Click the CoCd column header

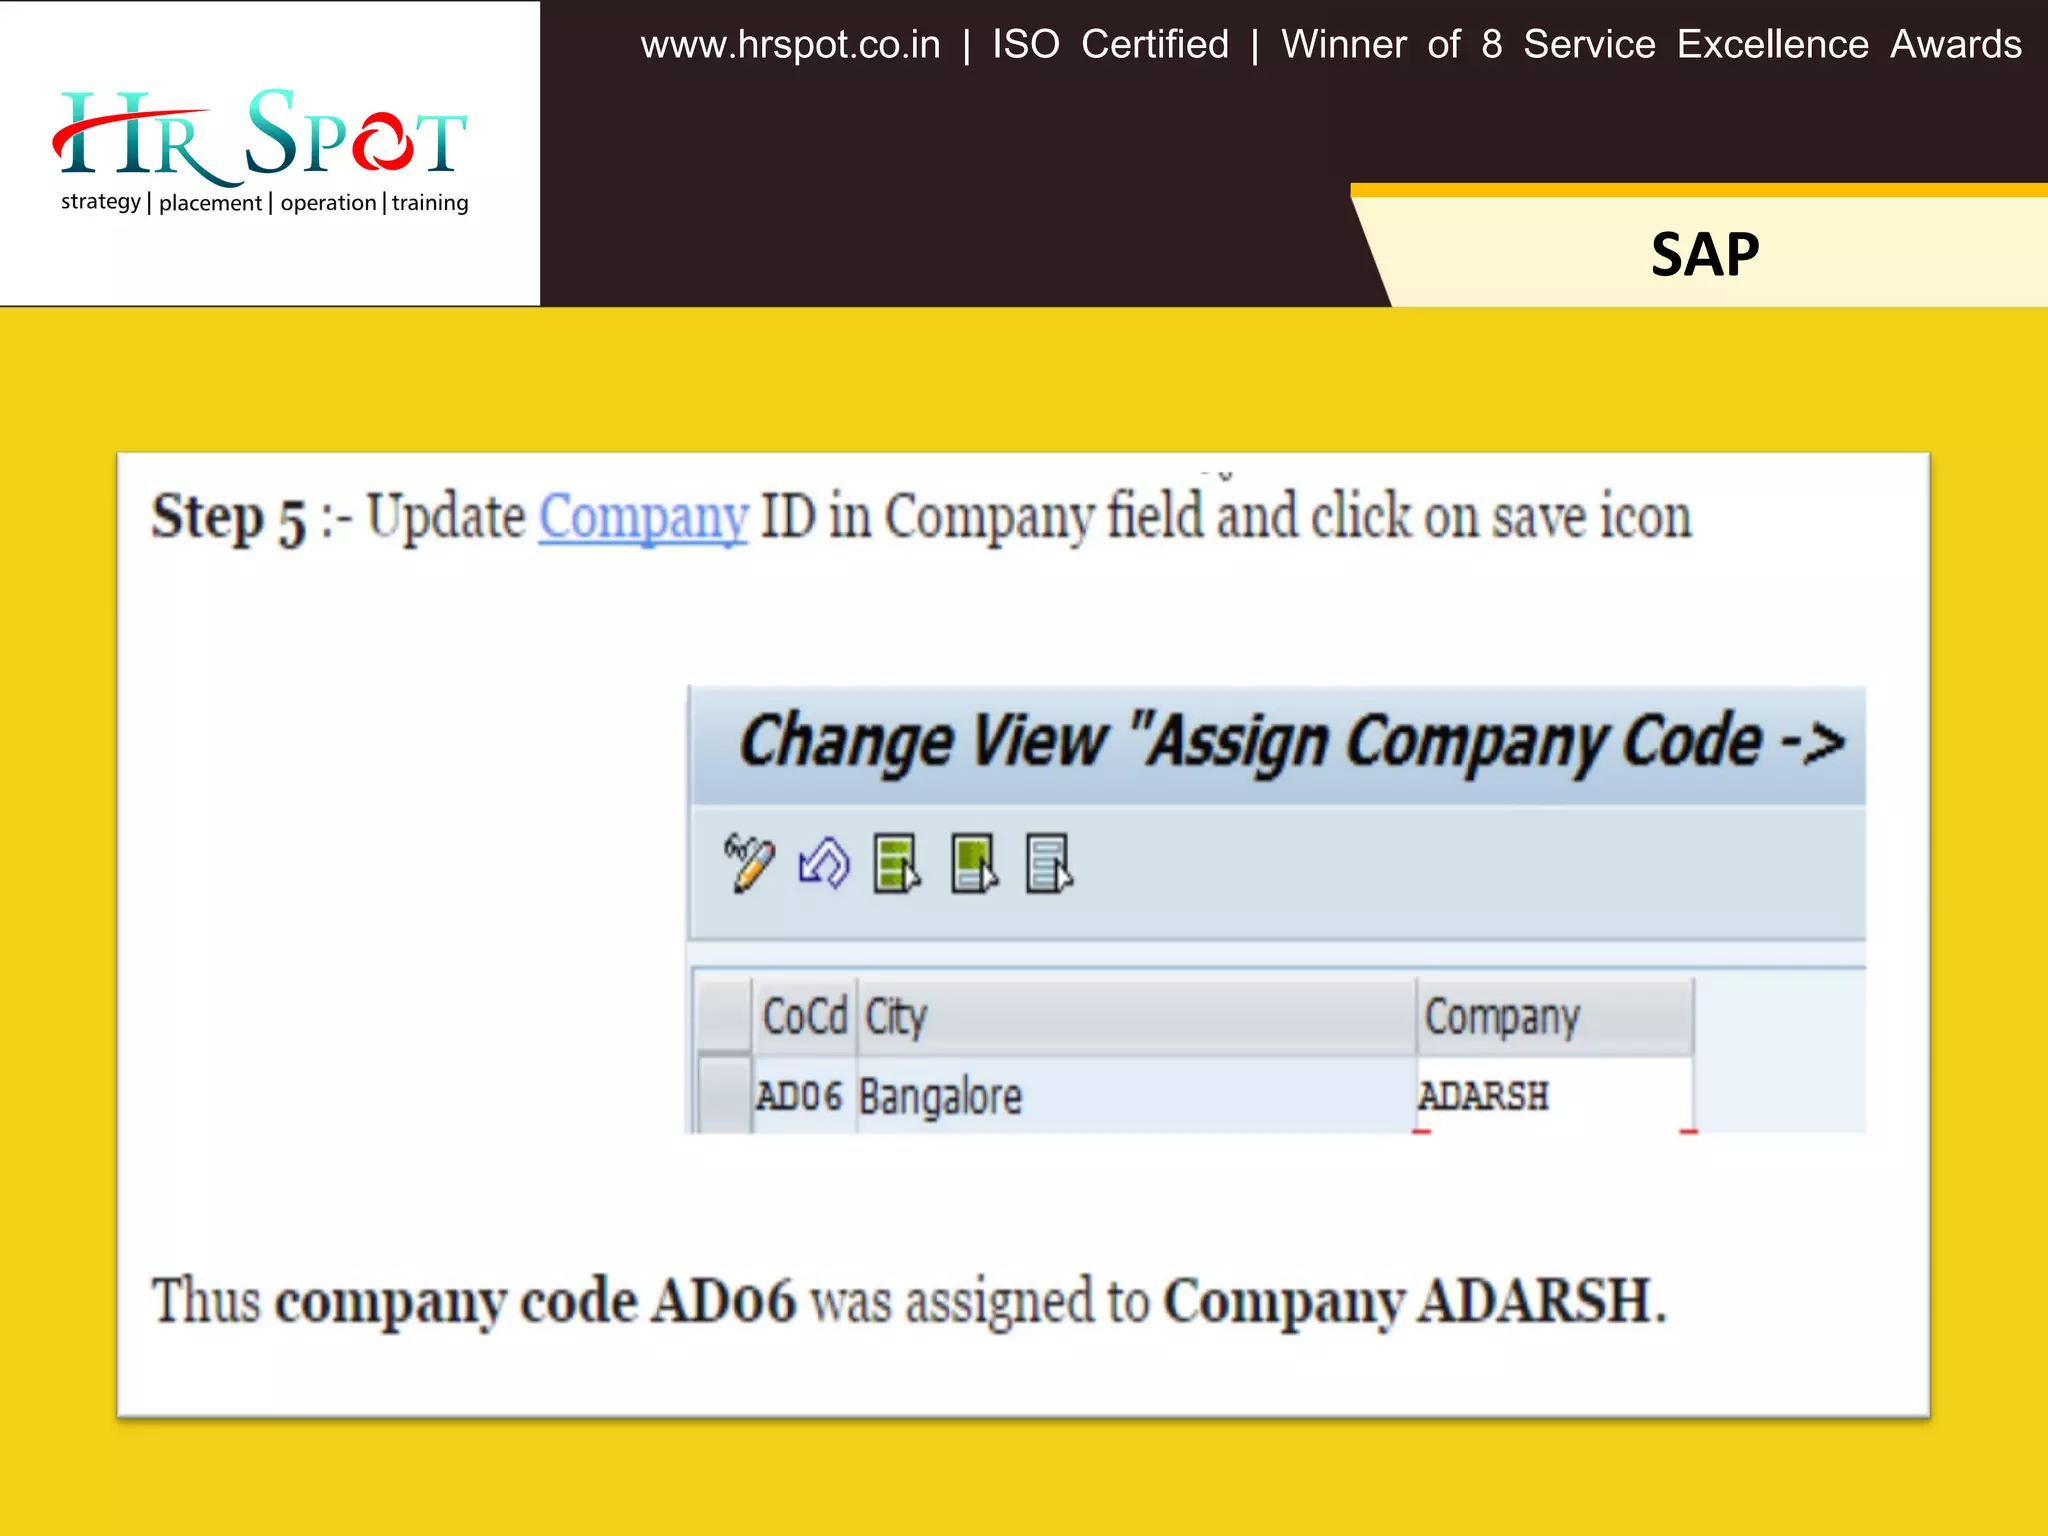[805, 1017]
